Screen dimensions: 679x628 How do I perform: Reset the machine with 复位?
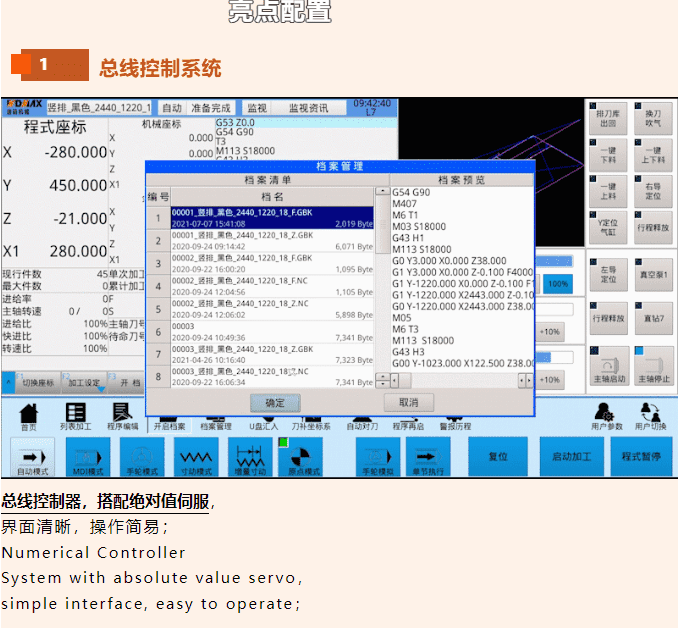498,456
